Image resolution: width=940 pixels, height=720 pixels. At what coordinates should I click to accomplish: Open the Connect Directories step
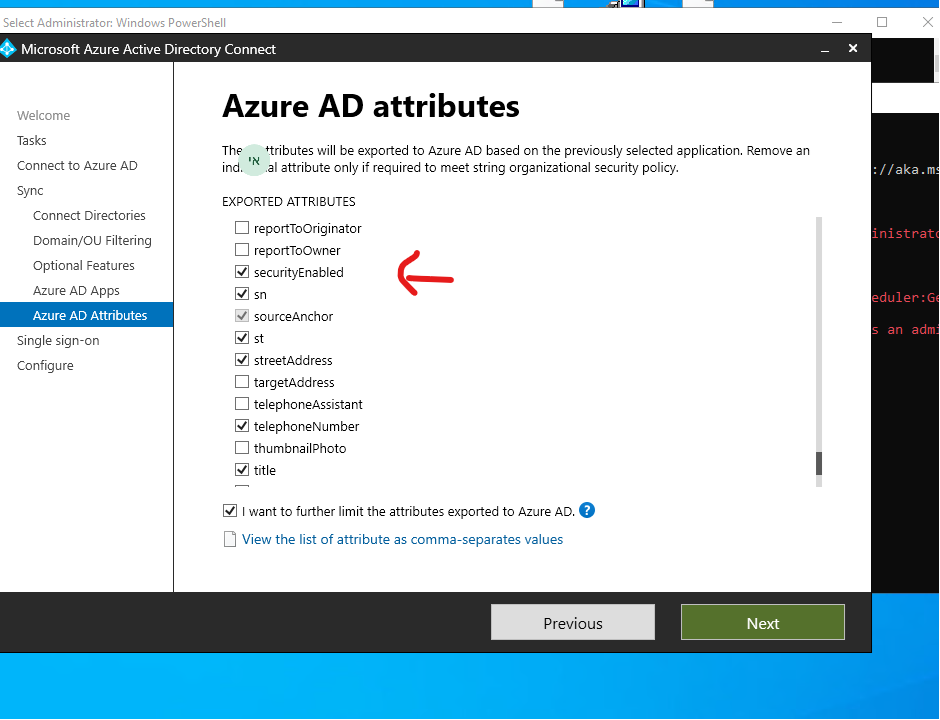tap(89, 215)
